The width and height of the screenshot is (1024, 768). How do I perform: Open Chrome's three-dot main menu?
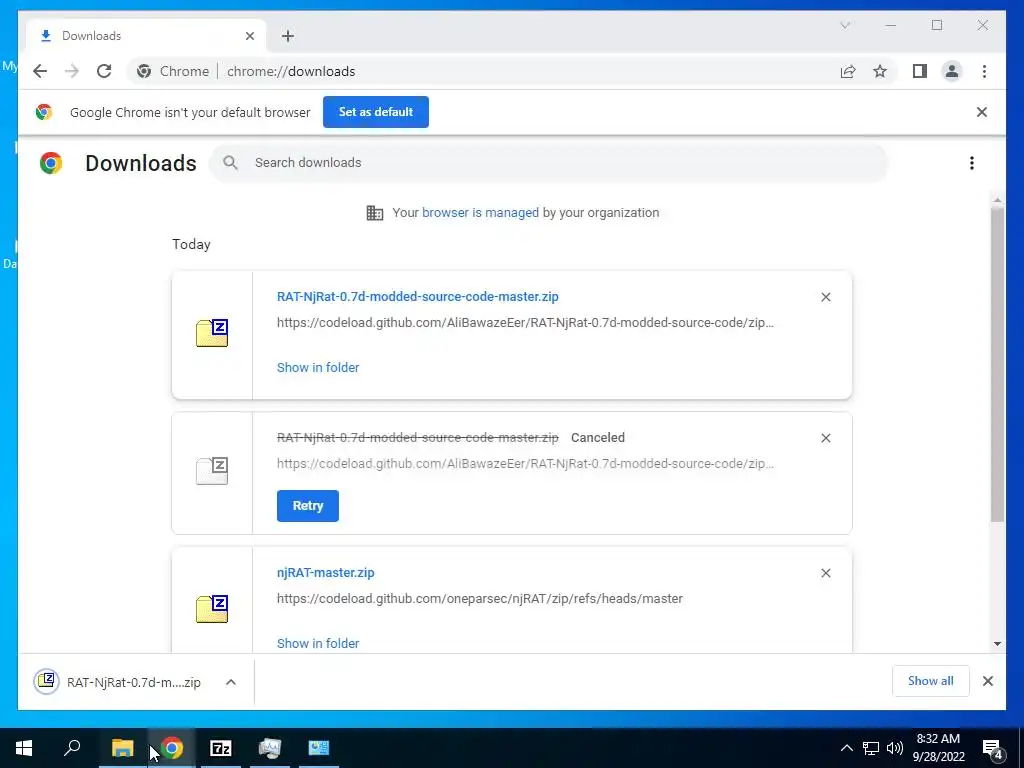click(x=984, y=71)
